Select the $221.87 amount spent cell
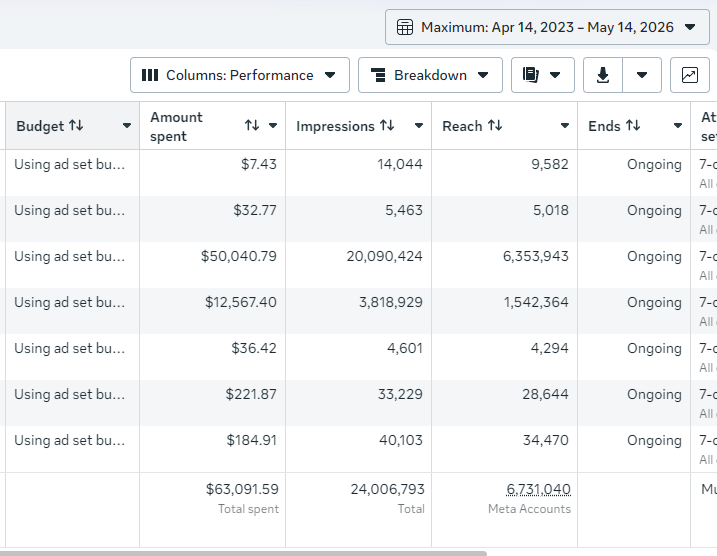717x556 pixels. coord(213,403)
